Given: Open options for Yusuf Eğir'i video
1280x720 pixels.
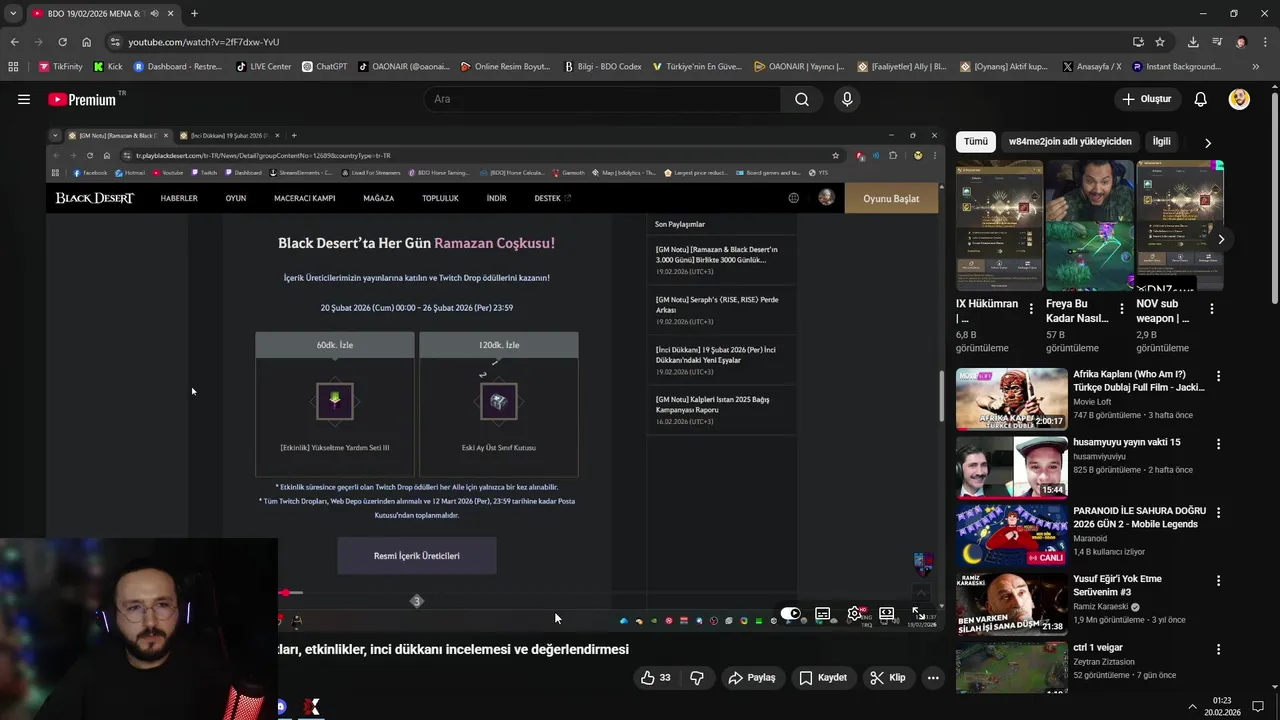Looking at the screenshot, I should [1218, 580].
